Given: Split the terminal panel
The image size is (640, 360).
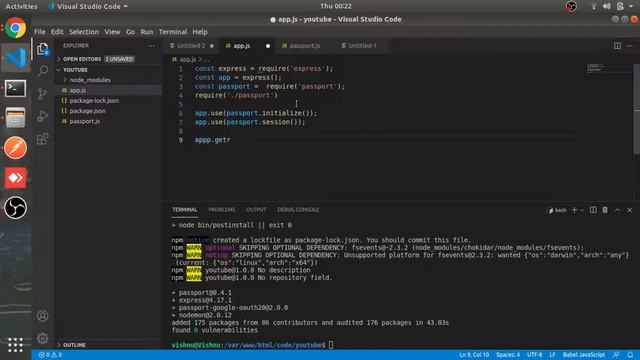Looking at the screenshot, I should [x=593, y=210].
